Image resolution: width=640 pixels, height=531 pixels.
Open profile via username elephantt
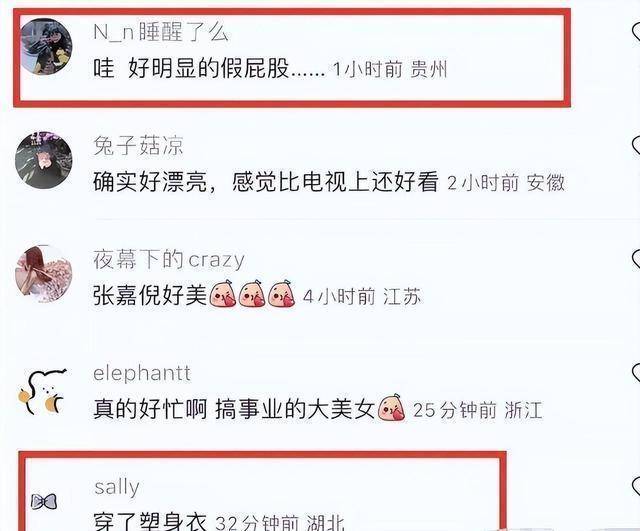[142, 373]
